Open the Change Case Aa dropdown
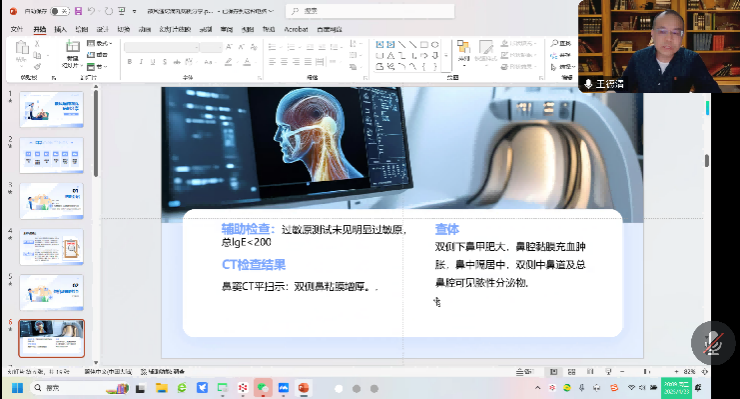Viewport: 740px width, 399px height. click(x=209, y=62)
